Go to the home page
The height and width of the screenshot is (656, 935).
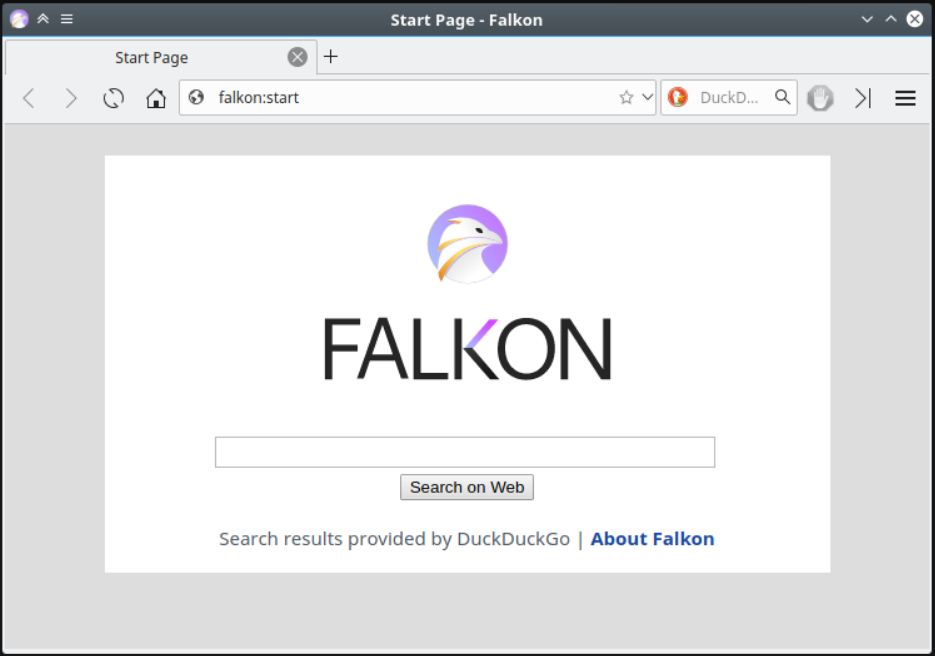156,98
